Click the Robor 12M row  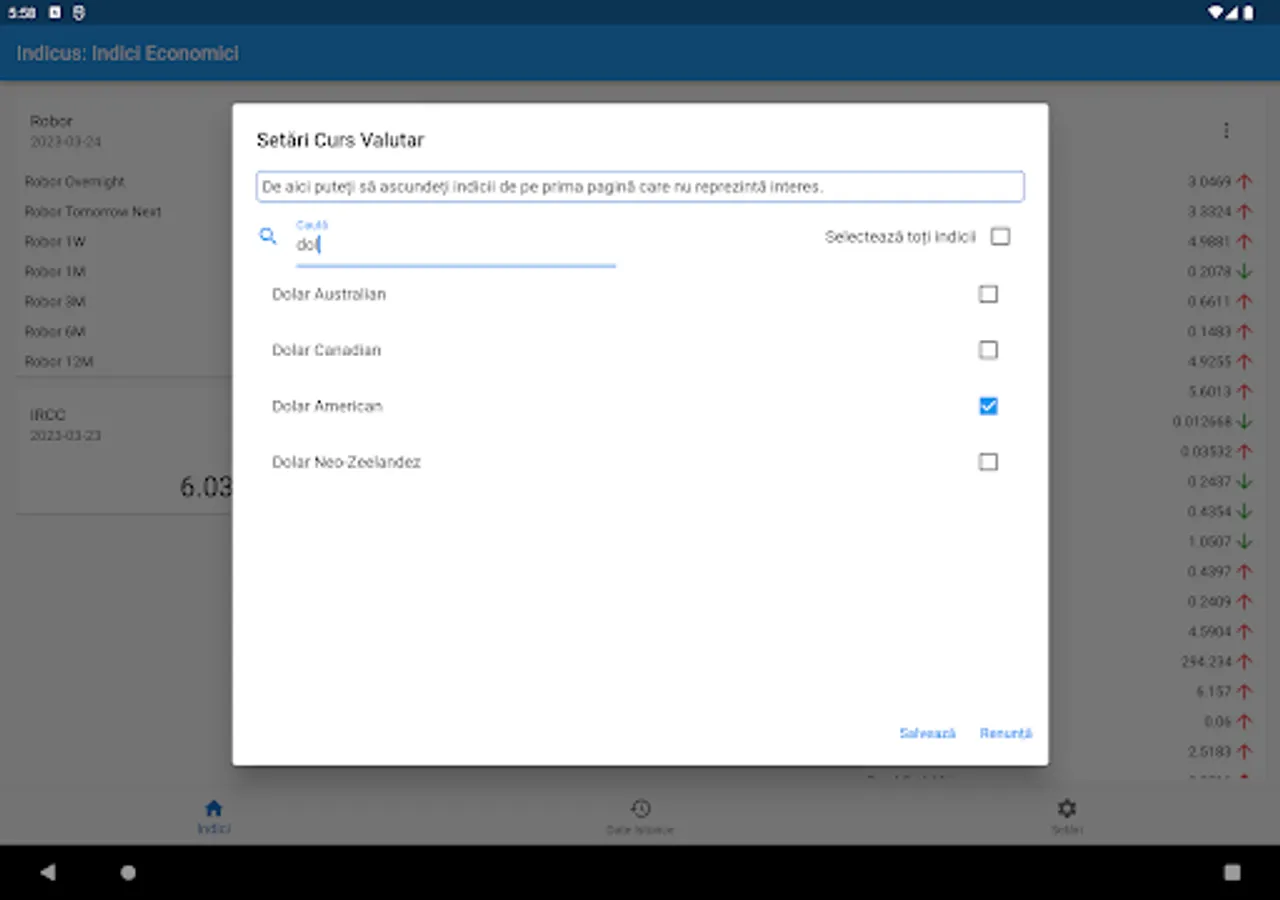tap(59, 362)
